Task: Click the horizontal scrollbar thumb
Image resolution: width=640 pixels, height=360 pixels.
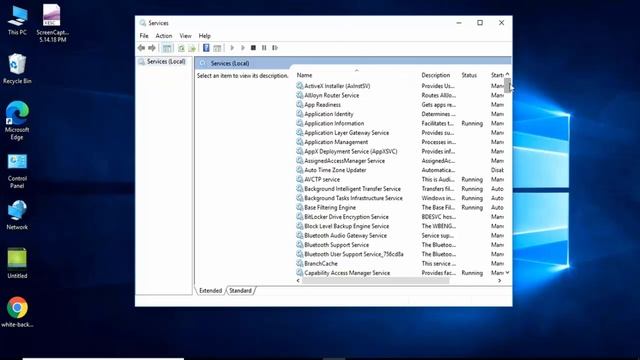Action: click(x=376, y=281)
